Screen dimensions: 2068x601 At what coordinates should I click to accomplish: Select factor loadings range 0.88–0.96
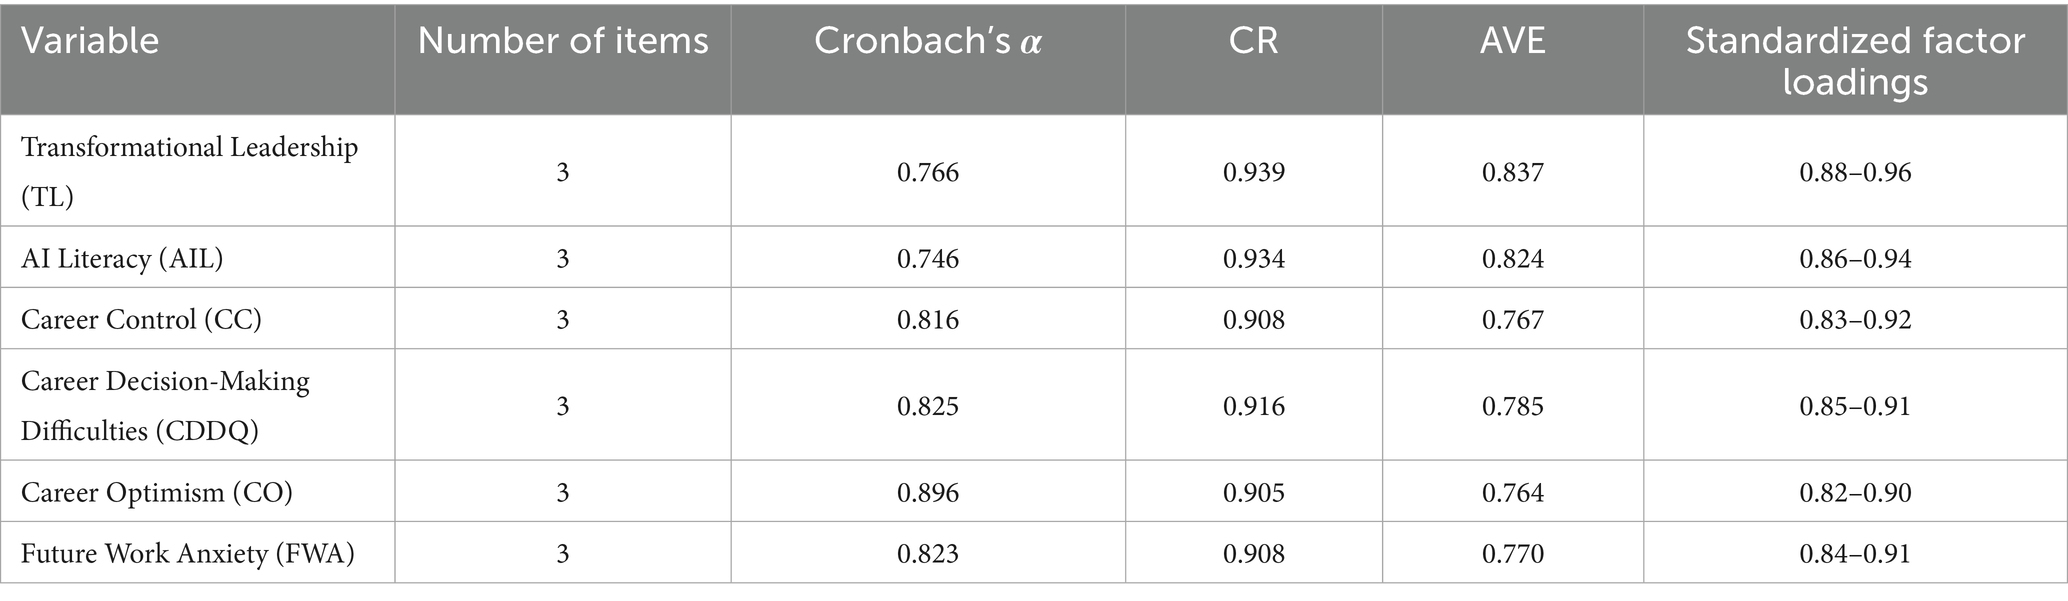click(1855, 173)
